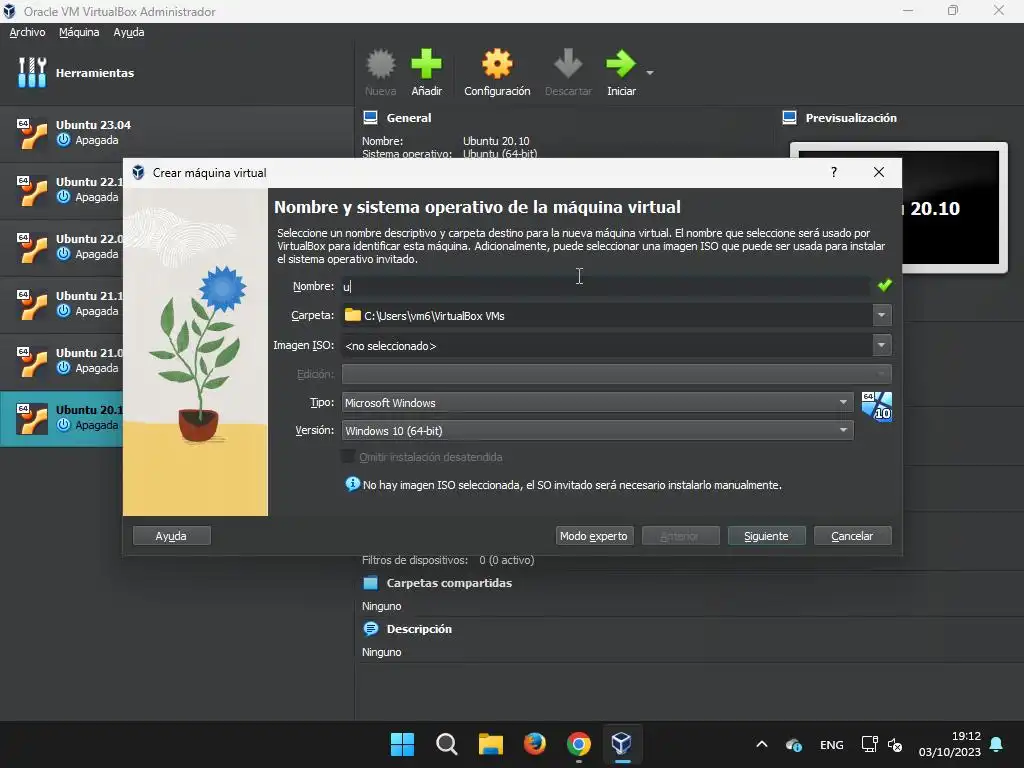
Task: Open Windows Start menu
Action: (402, 744)
